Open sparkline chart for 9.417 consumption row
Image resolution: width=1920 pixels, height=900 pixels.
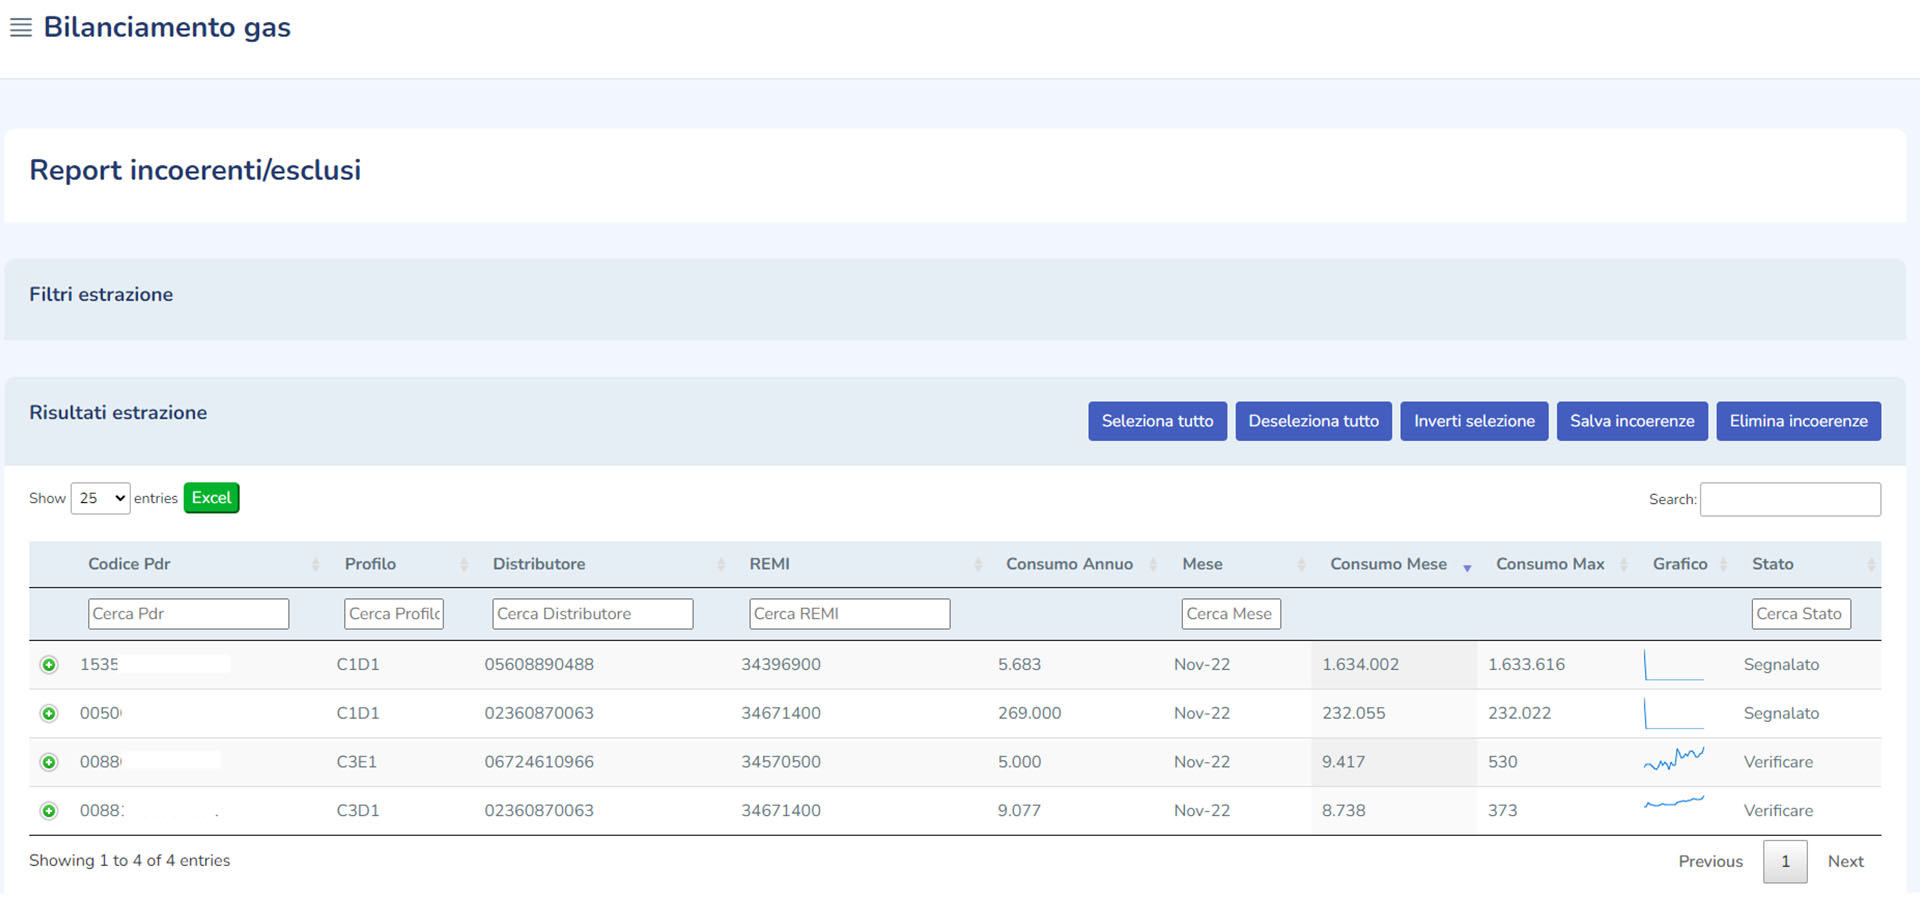tap(1673, 760)
